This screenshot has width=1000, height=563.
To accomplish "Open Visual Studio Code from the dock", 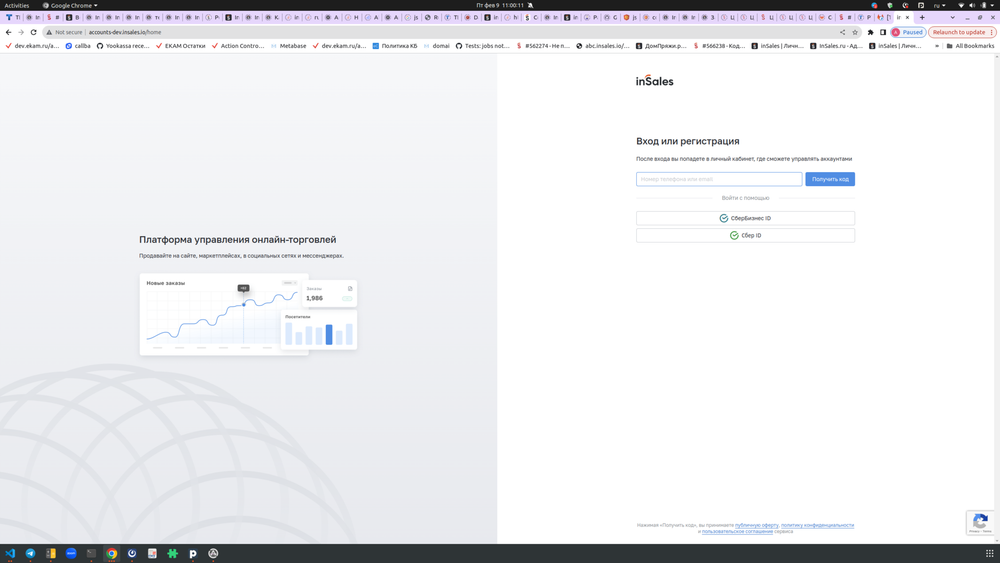I will pyautogui.click(x=10, y=553).
